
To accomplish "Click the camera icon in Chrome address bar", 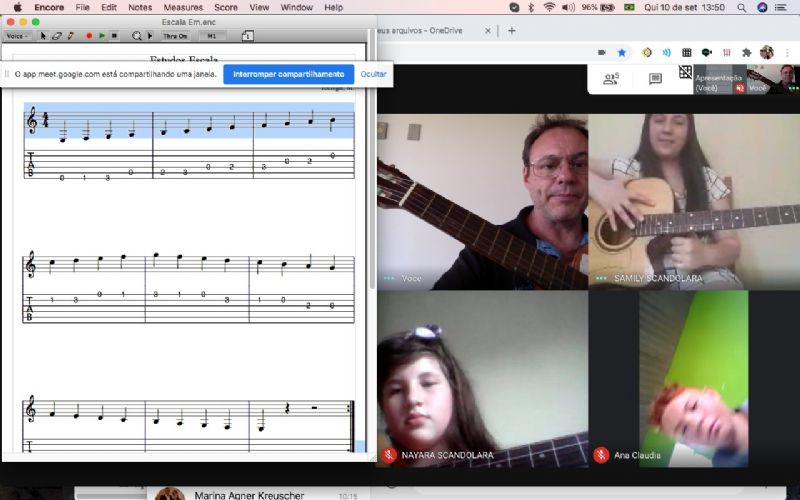I will tap(602, 52).
